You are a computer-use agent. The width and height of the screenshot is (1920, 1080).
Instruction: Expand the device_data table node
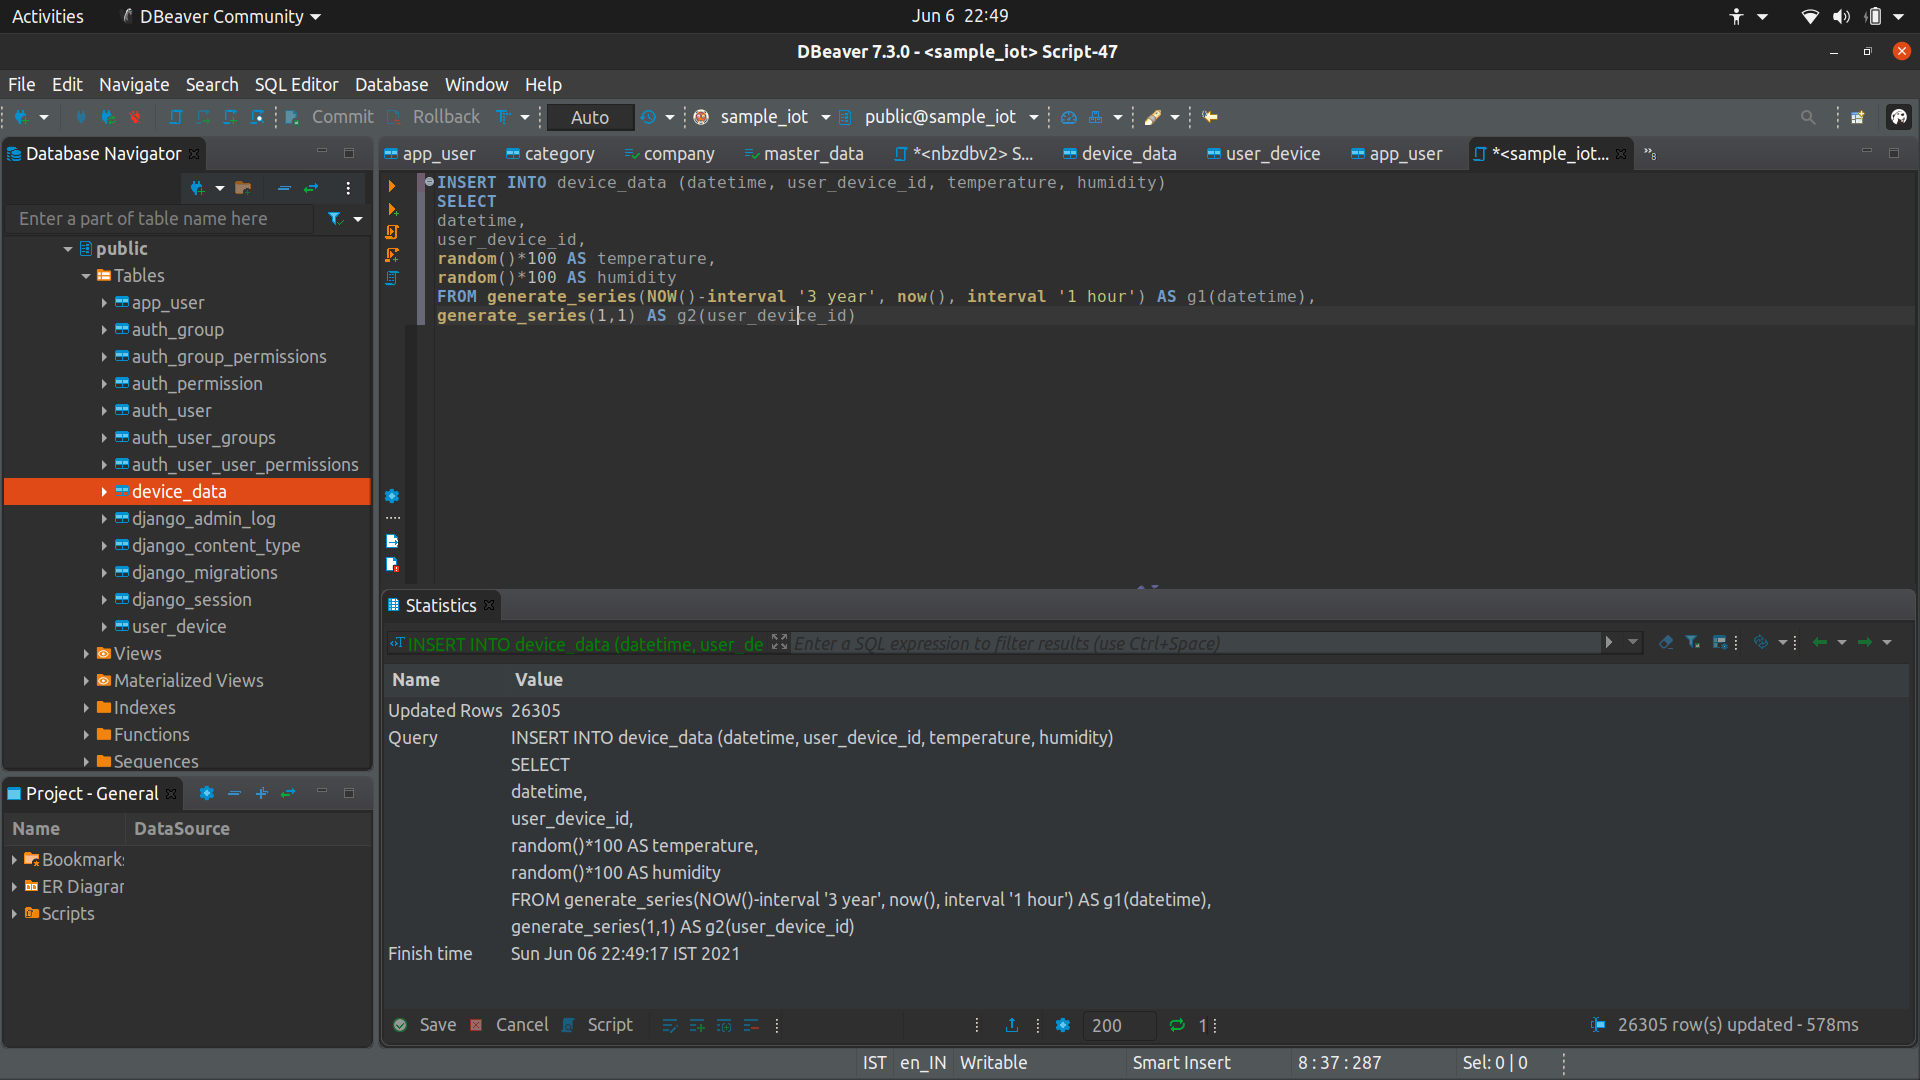click(104, 492)
